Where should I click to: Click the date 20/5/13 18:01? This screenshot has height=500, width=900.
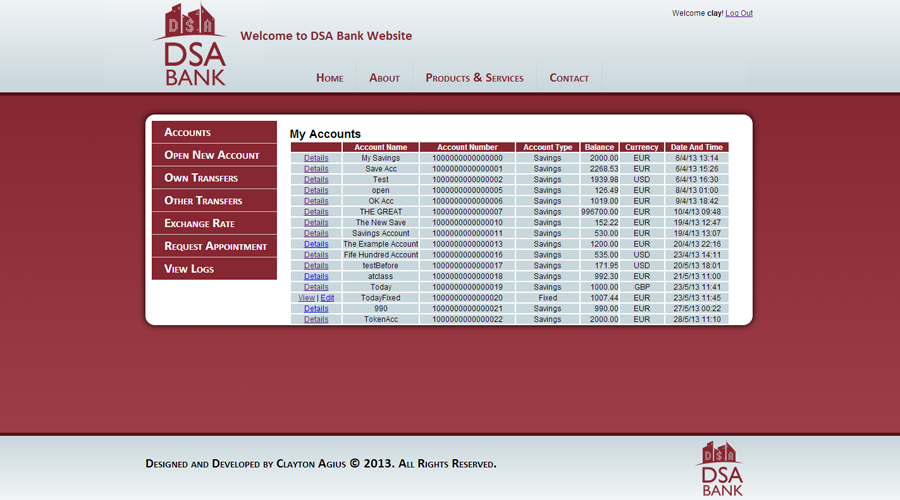coord(697,265)
